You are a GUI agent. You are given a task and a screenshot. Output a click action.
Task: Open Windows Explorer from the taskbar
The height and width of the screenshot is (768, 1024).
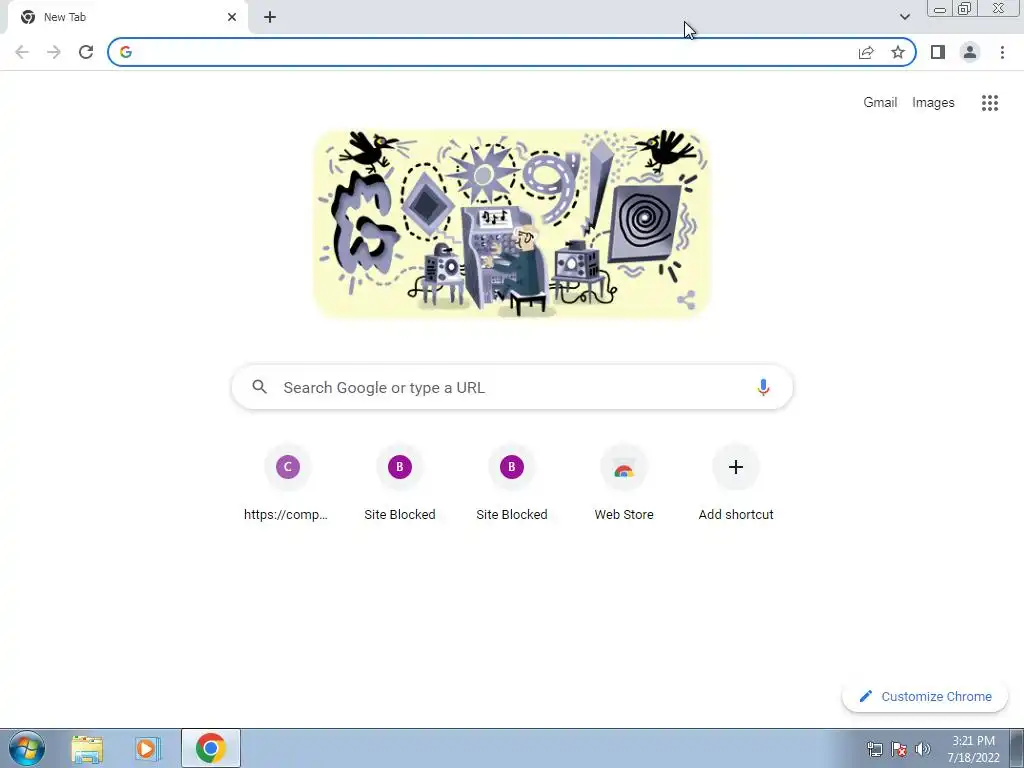coord(87,748)
